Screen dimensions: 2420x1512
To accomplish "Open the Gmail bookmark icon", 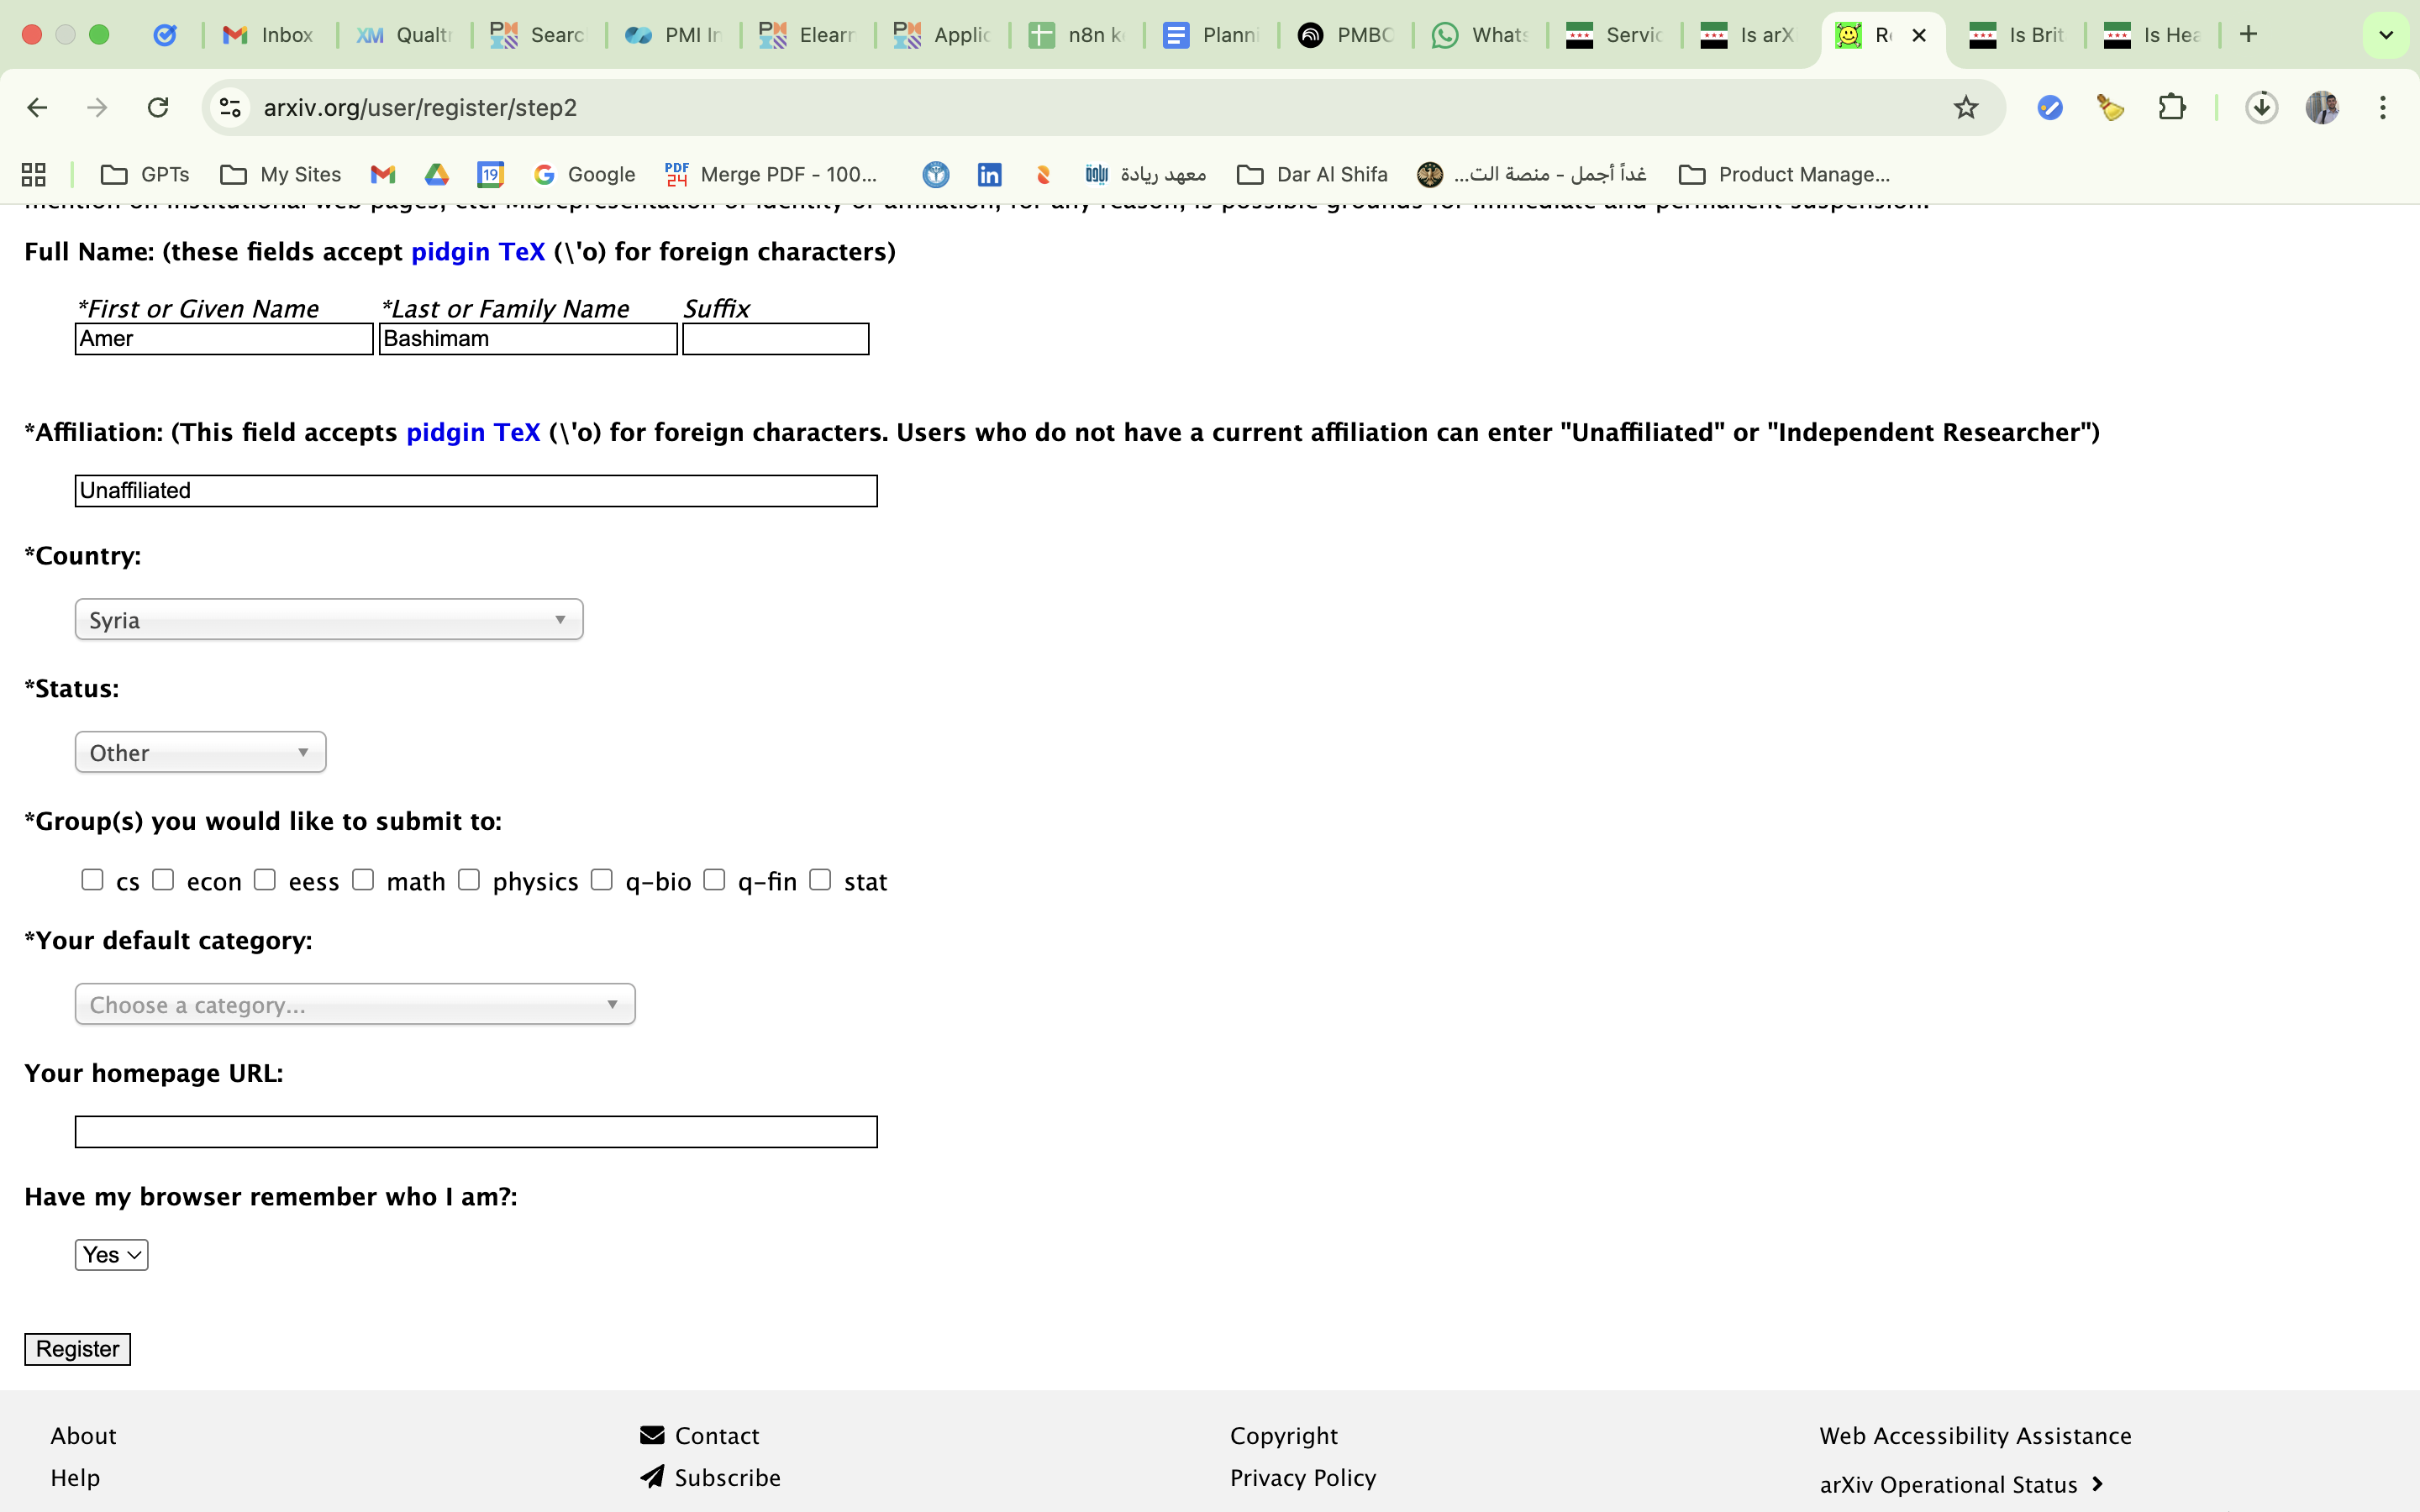I will [x=383, y=174].
